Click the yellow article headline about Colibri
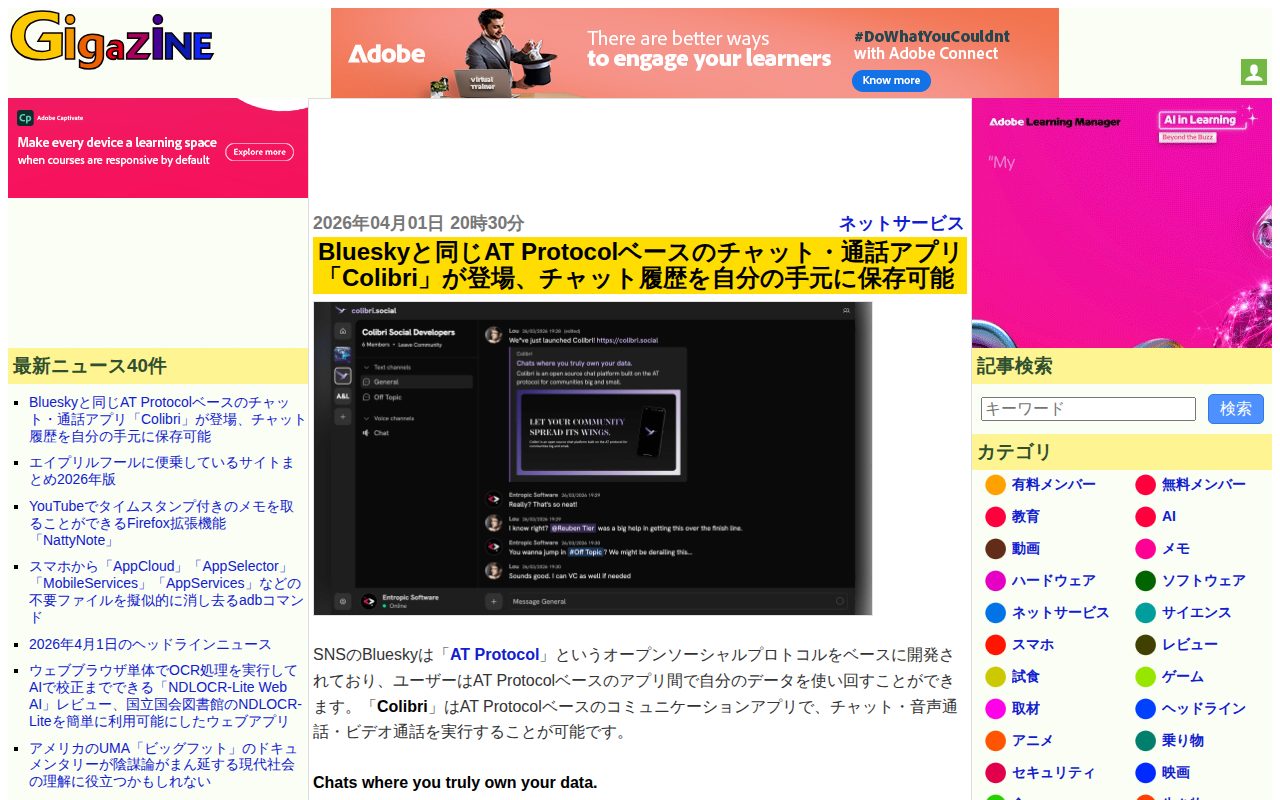Image resolution: width=1280 pixels, height=800 pixels. pos(640,265)
